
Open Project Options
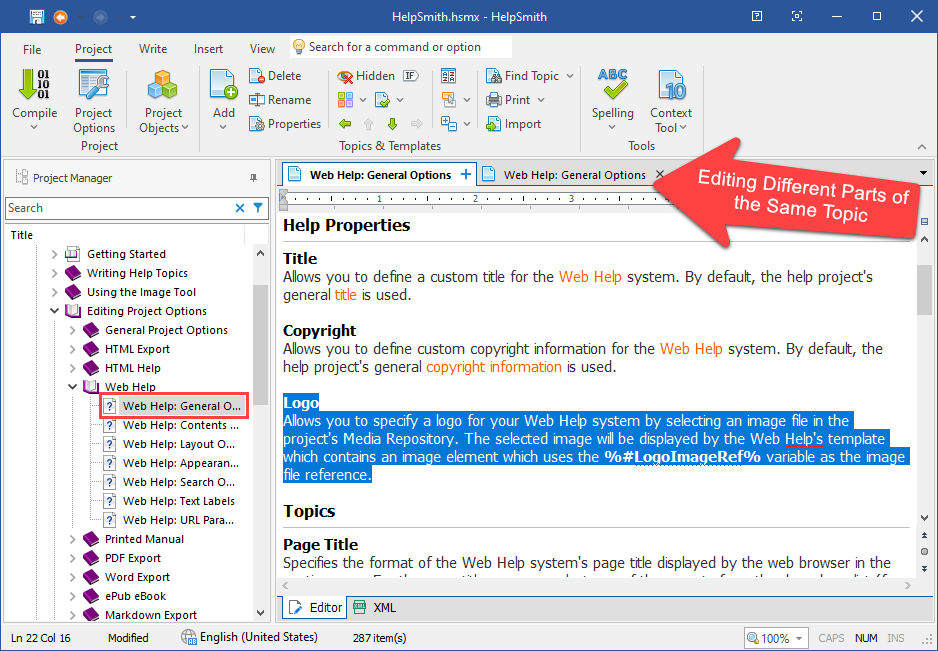(x=93, y=101)
